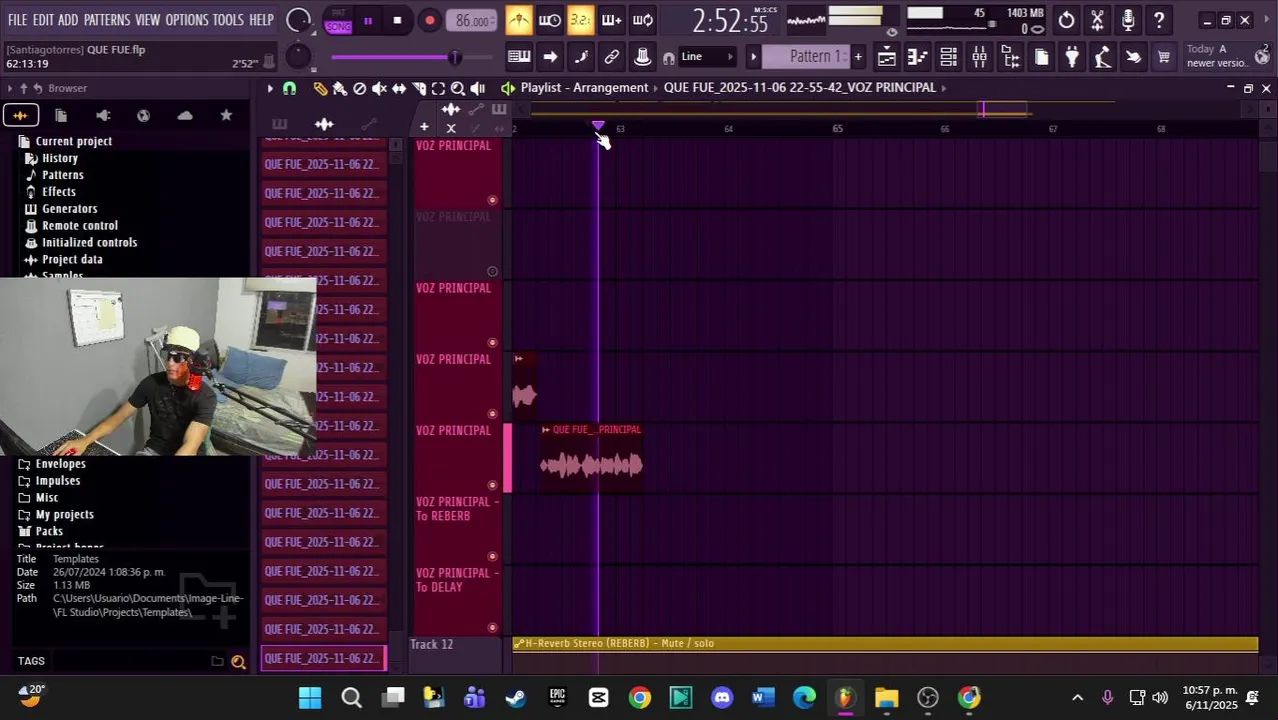Select the QUE FUE__PRINCIPAL audio clip

pyautogui.click(x=591, y=458)
